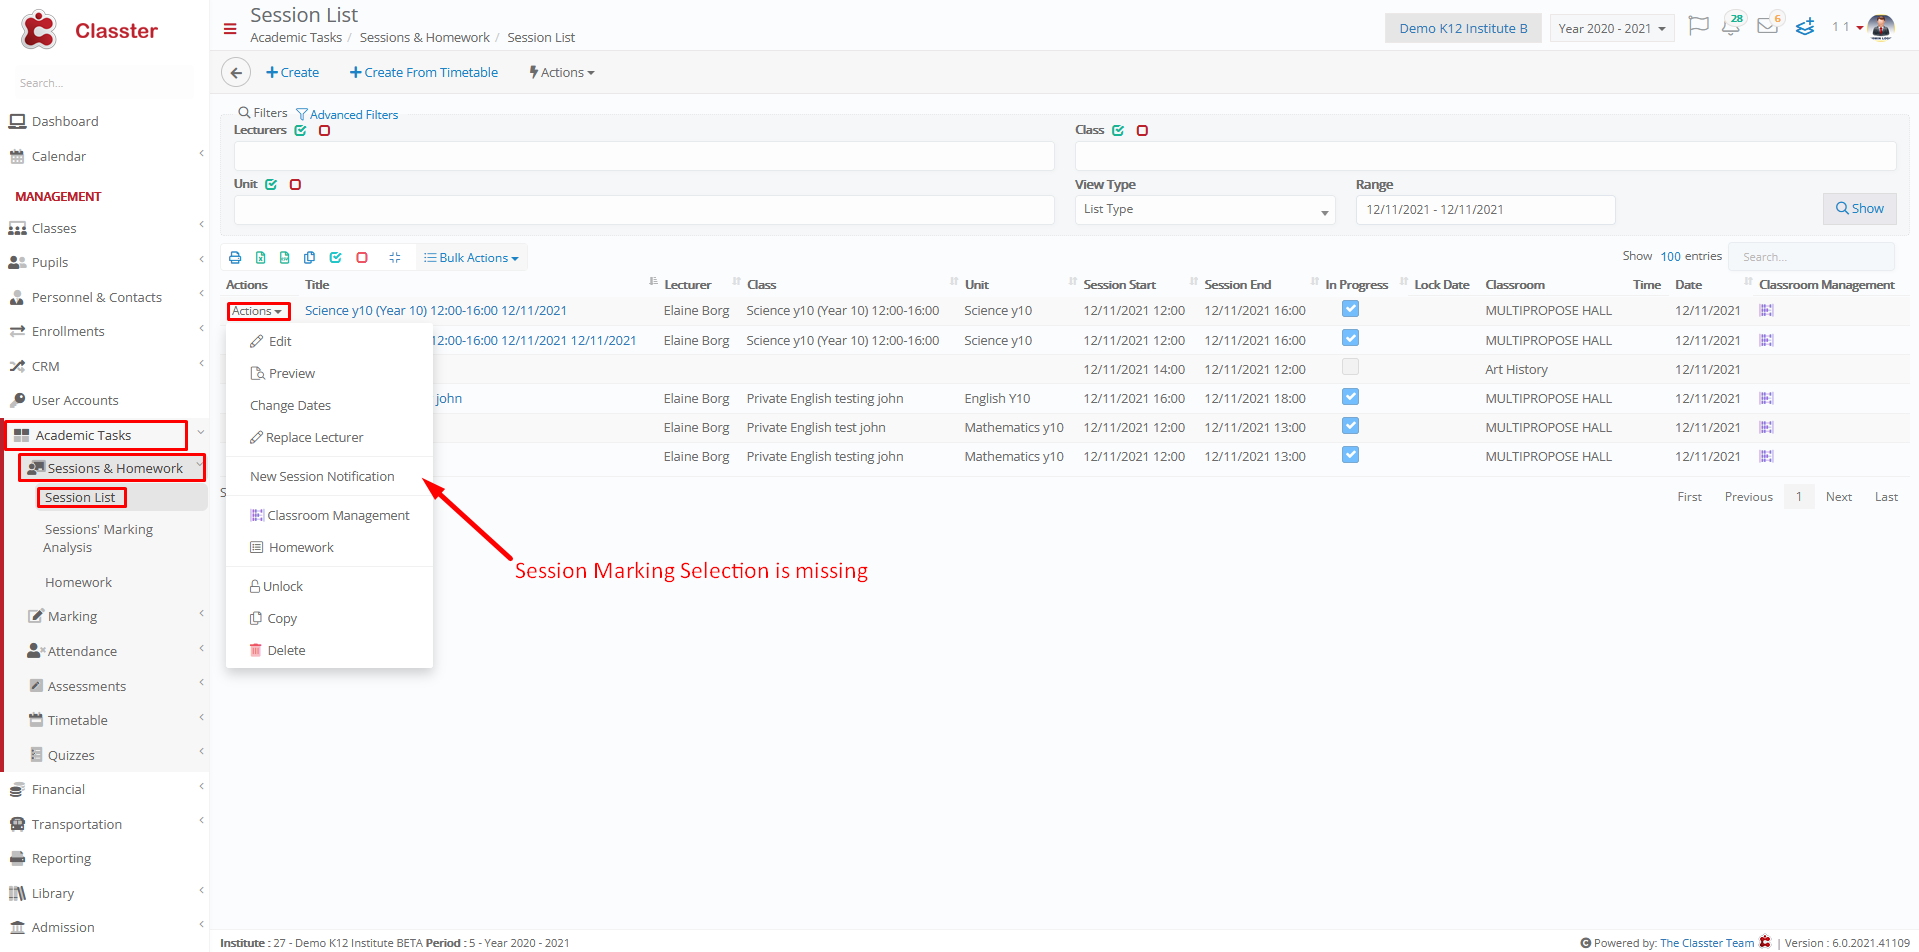This screenshot has width=1919, height=952.
Task: Open user avatar profile picture
Action: pyautogui.click(x=1881, y=27)
